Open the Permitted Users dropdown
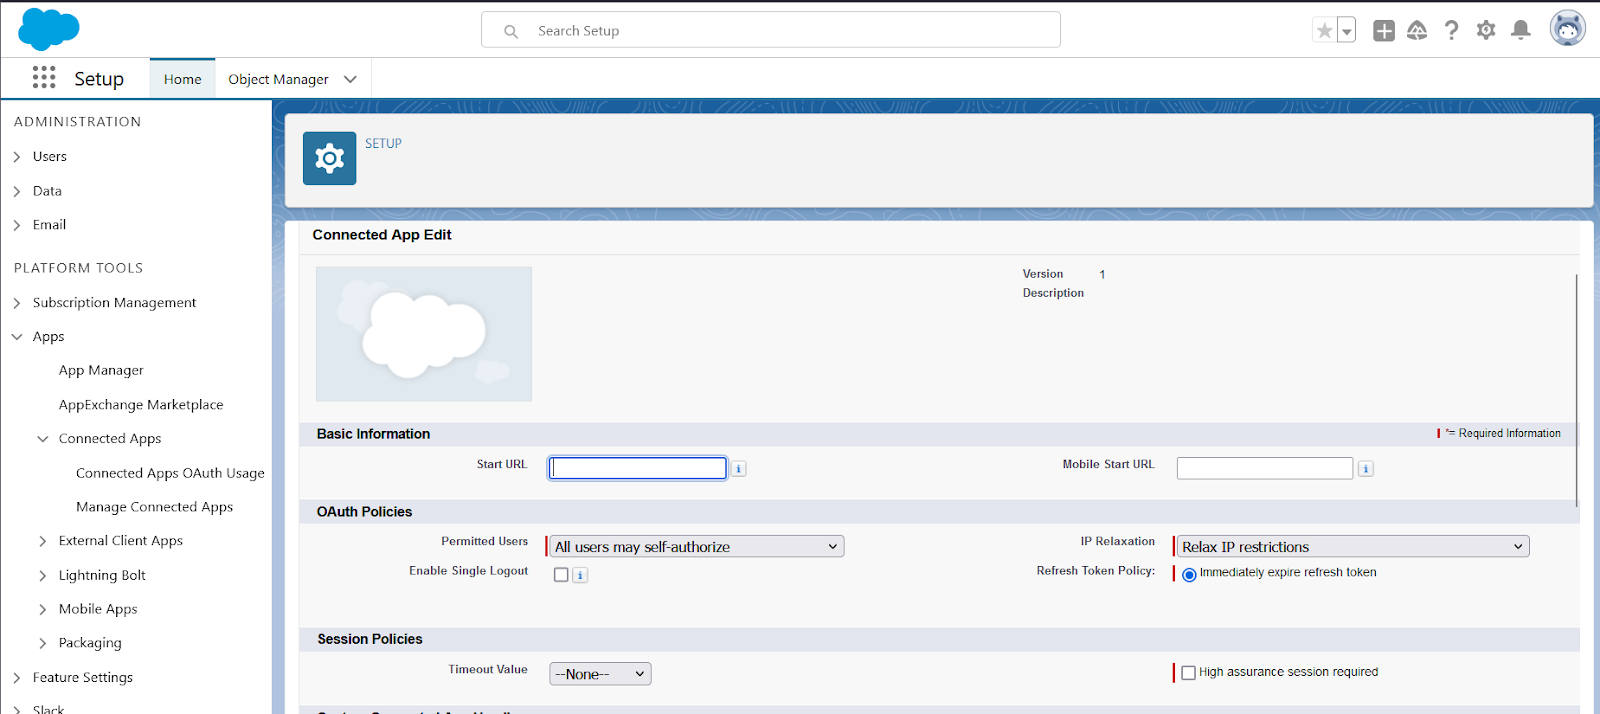The width and height of the screenshot is (1600, 714). tap(697, 546)
